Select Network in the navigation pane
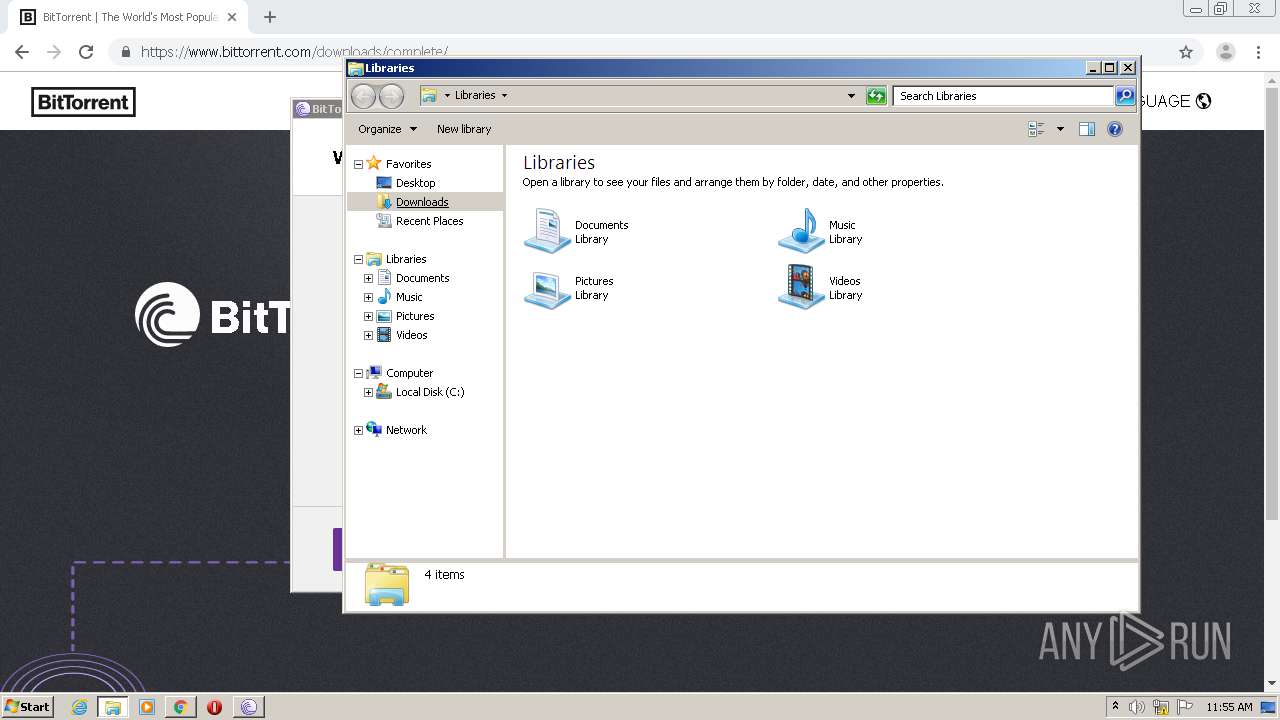Viewport: 1280px width, 720px height. tap(406, 430)
